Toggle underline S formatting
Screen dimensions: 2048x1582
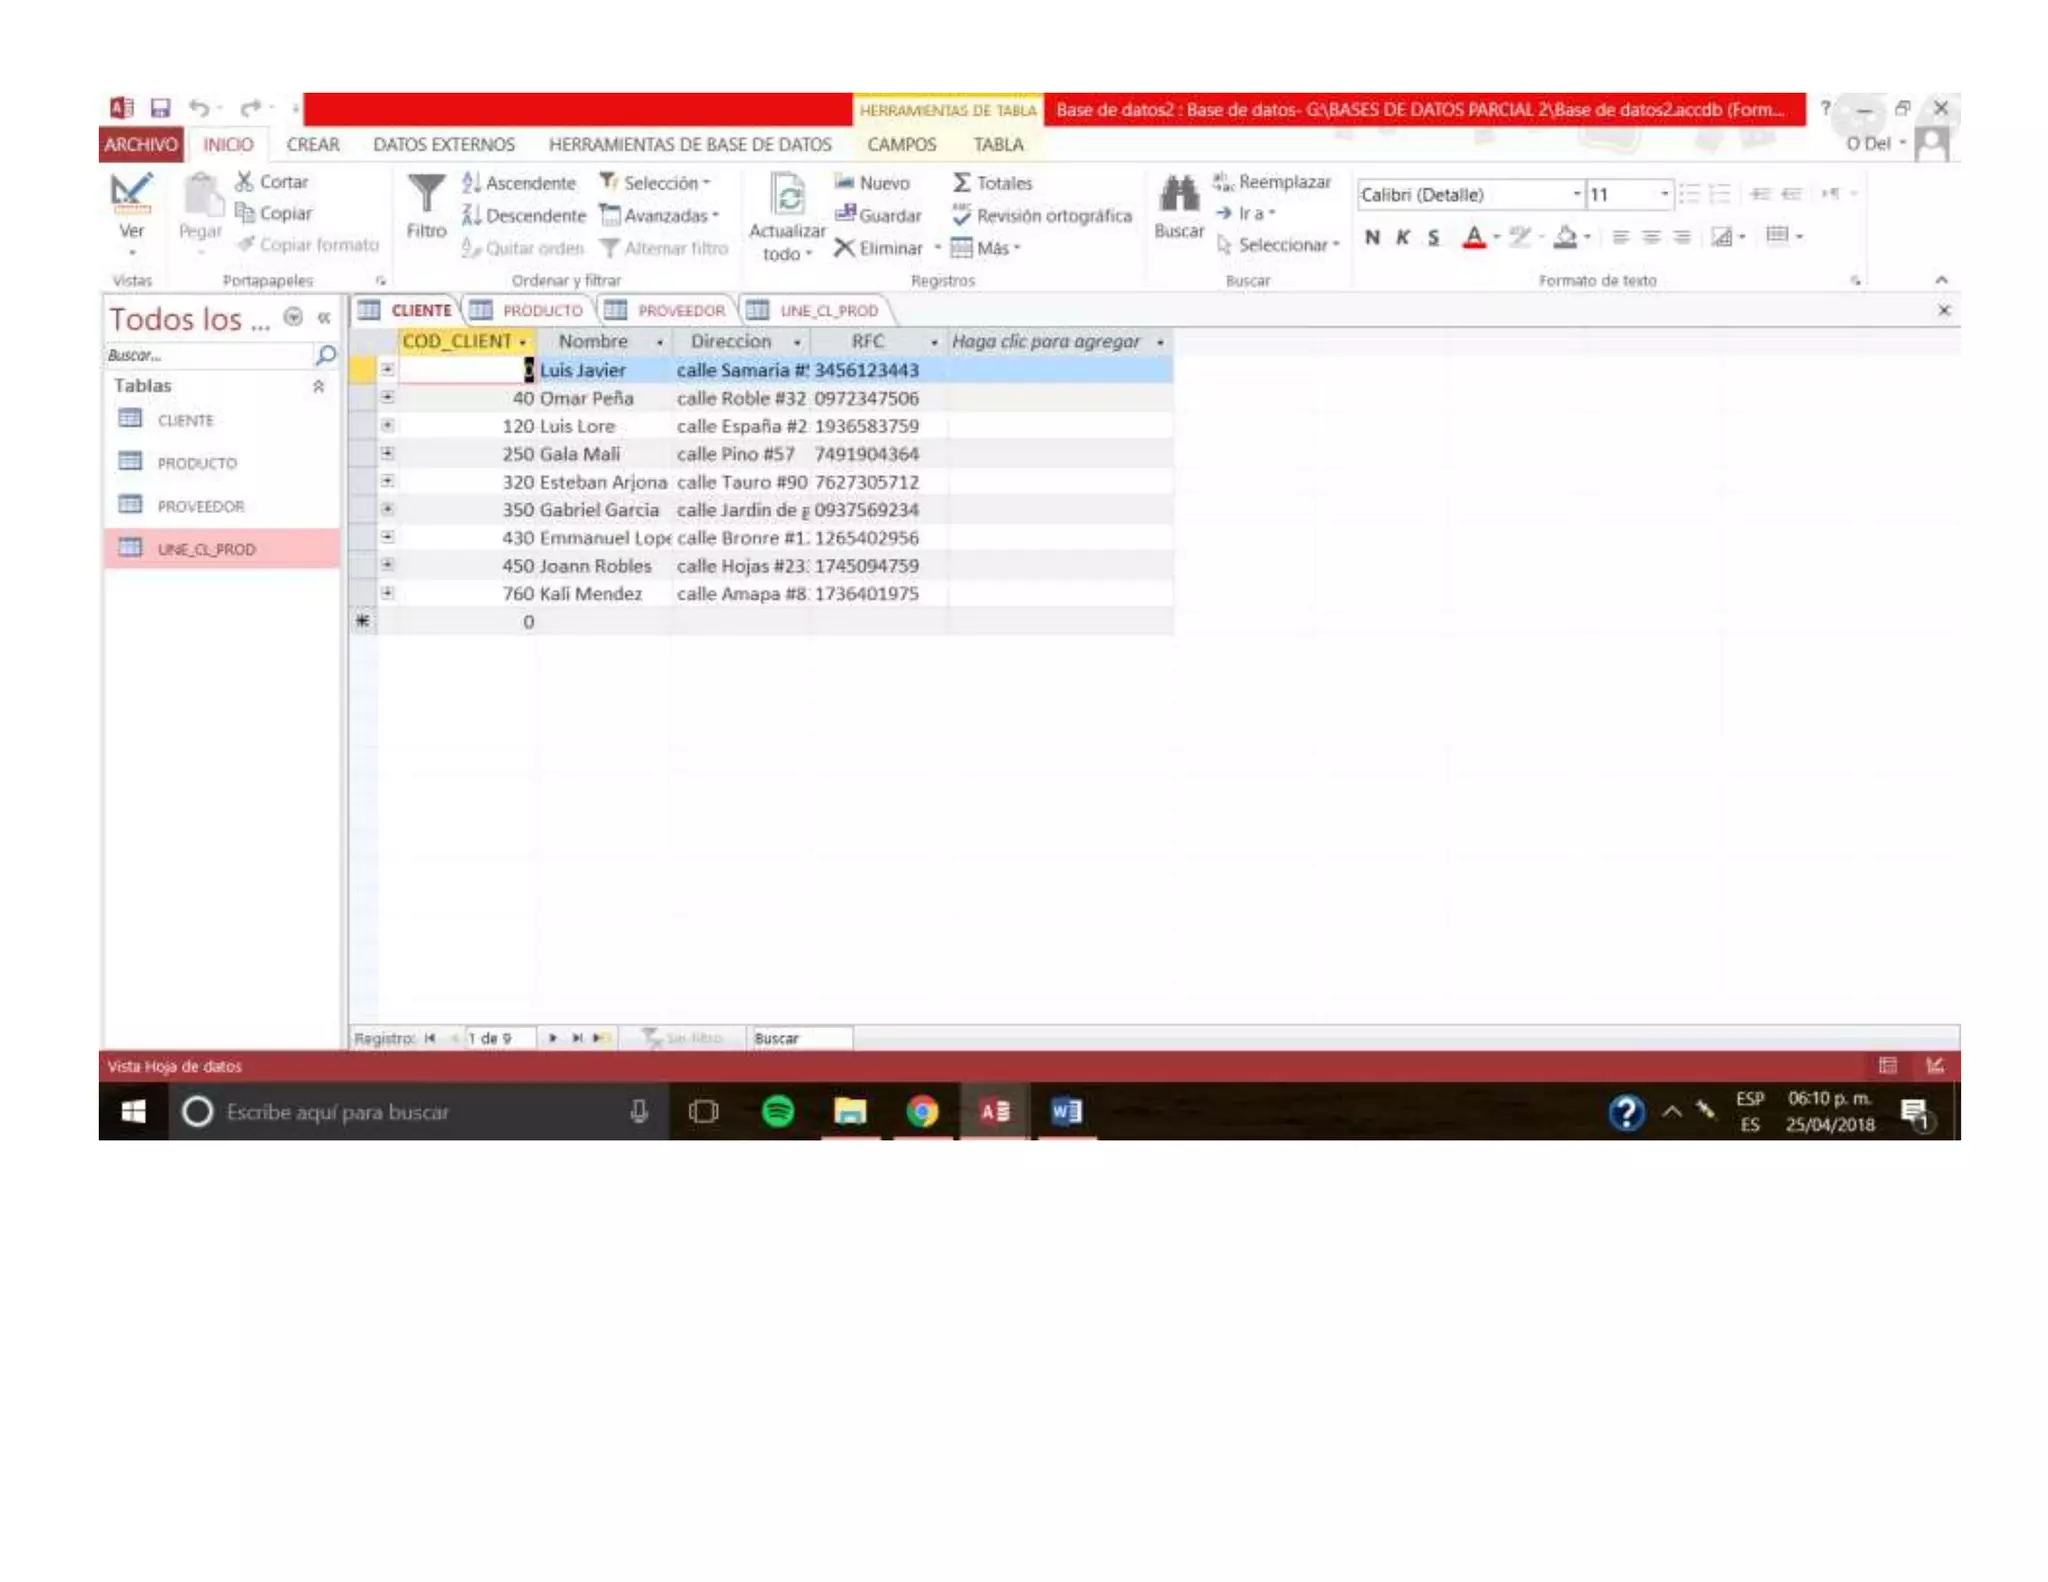1433,237
